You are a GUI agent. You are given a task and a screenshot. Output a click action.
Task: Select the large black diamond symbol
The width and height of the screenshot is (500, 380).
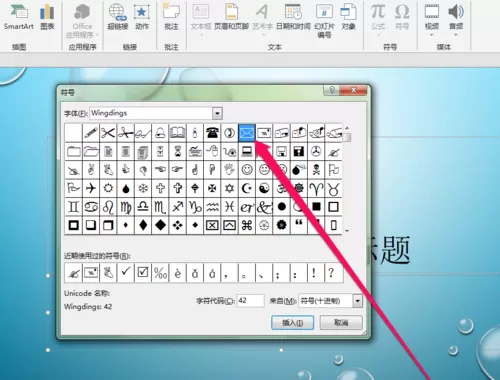point(160,226)
